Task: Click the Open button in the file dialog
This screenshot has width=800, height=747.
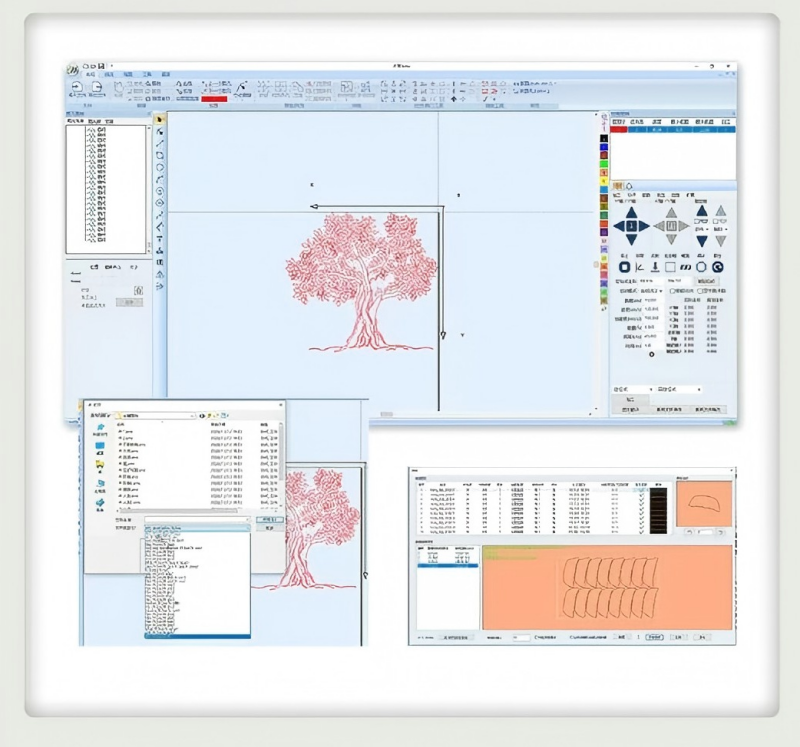Action: tap(268, 520)
